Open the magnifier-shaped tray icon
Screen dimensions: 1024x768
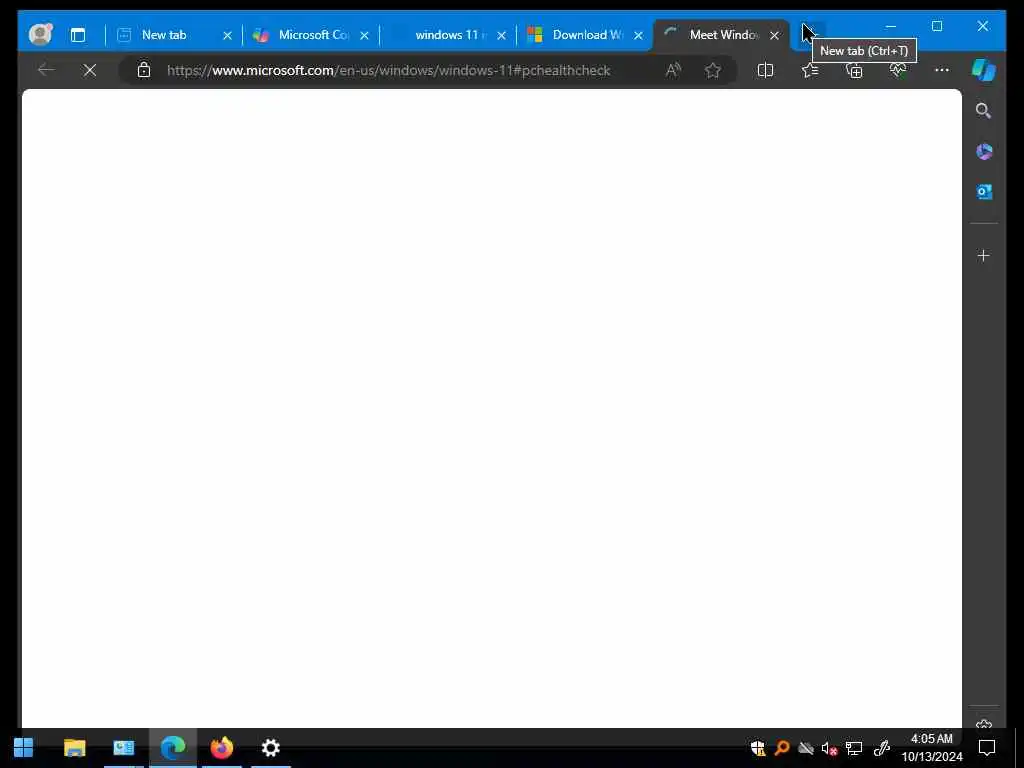click(782, 748)
